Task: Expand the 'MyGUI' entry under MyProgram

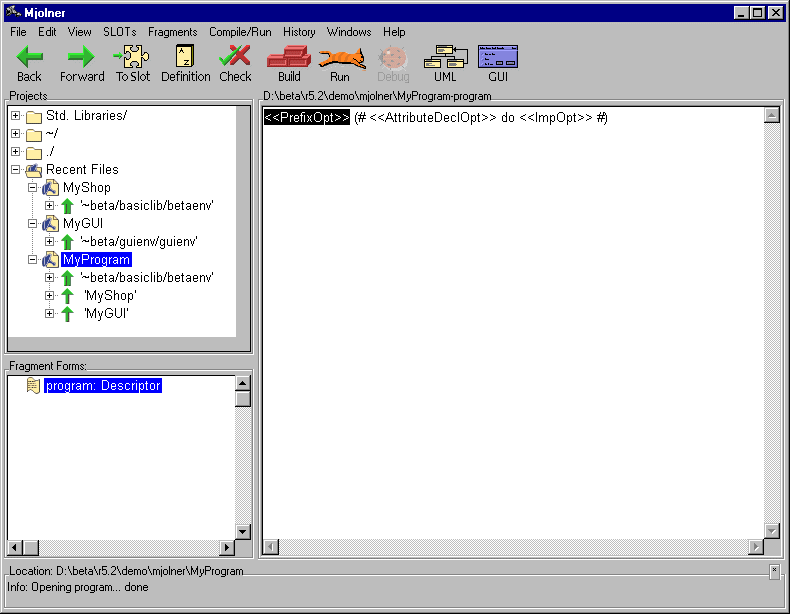Action: tap(50, 314)
